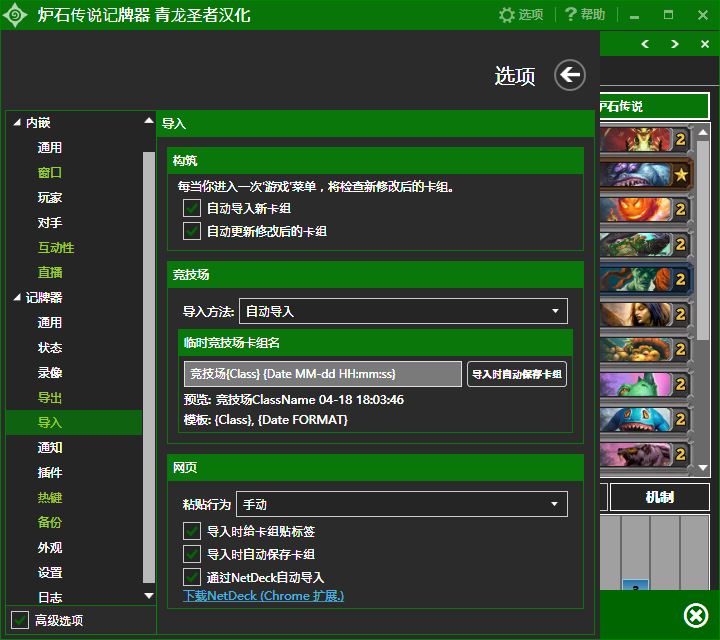Click the back arrow next to 选项
This screenshot has width=720, height=640.
tap(569, 75)
